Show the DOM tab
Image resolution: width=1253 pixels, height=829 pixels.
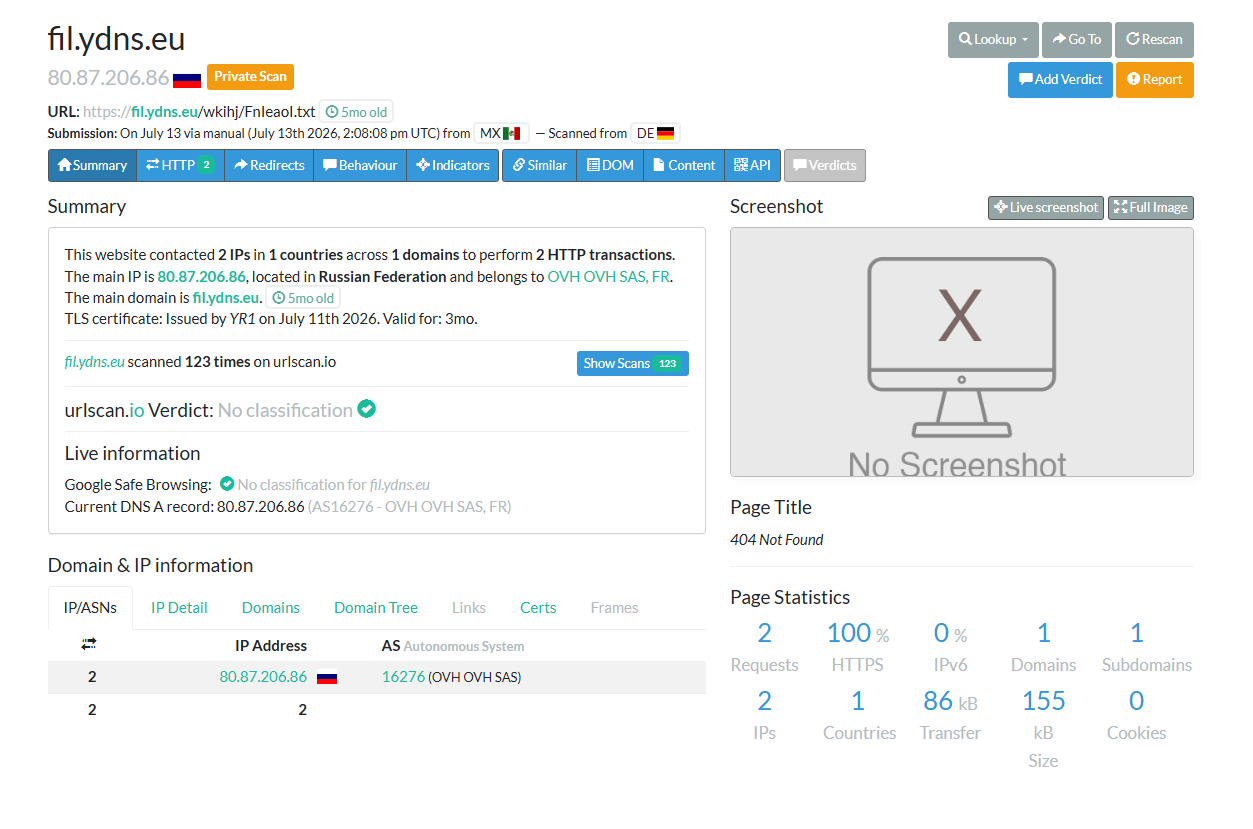pos(610,165)
